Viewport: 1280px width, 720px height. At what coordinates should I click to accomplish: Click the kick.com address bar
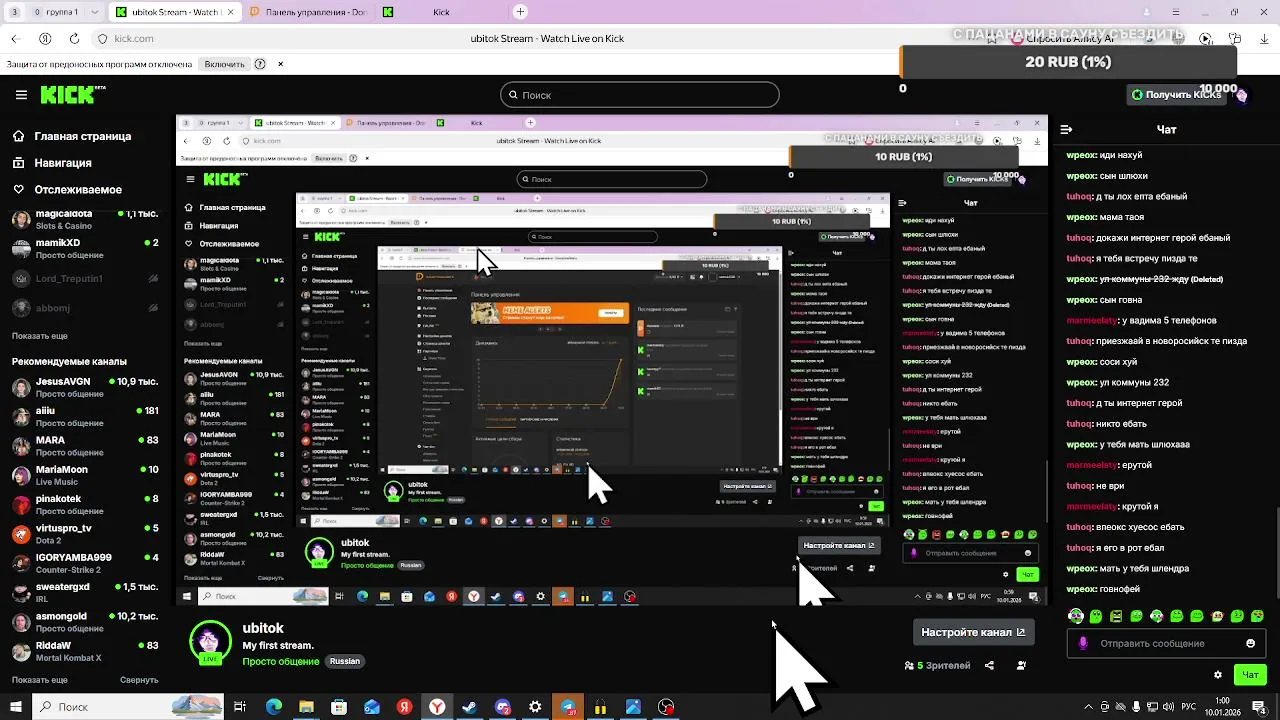[134, 39]
